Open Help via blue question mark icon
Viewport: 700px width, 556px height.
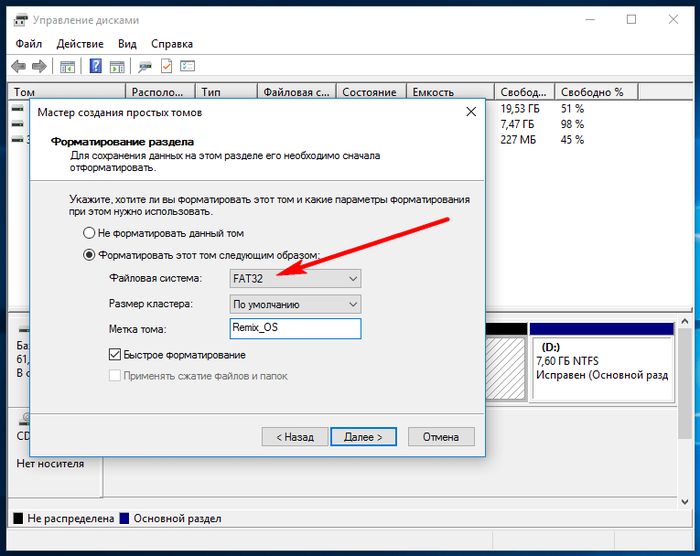(96, 66)
